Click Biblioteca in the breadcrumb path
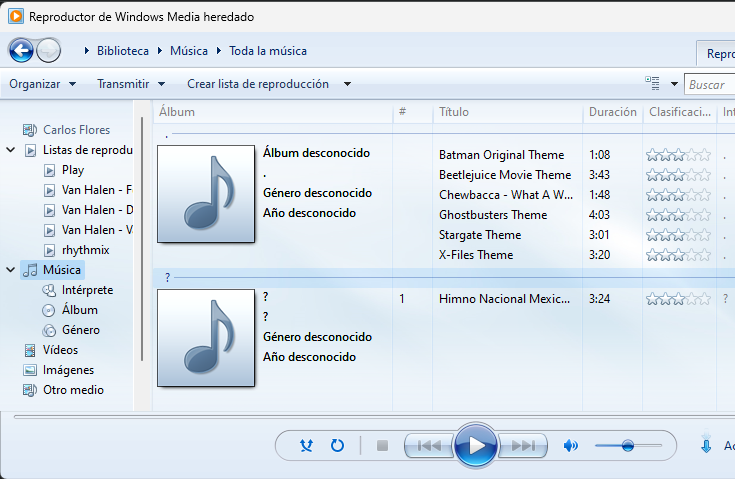Viewport: 735px width, 479px height. pos(123,50)
